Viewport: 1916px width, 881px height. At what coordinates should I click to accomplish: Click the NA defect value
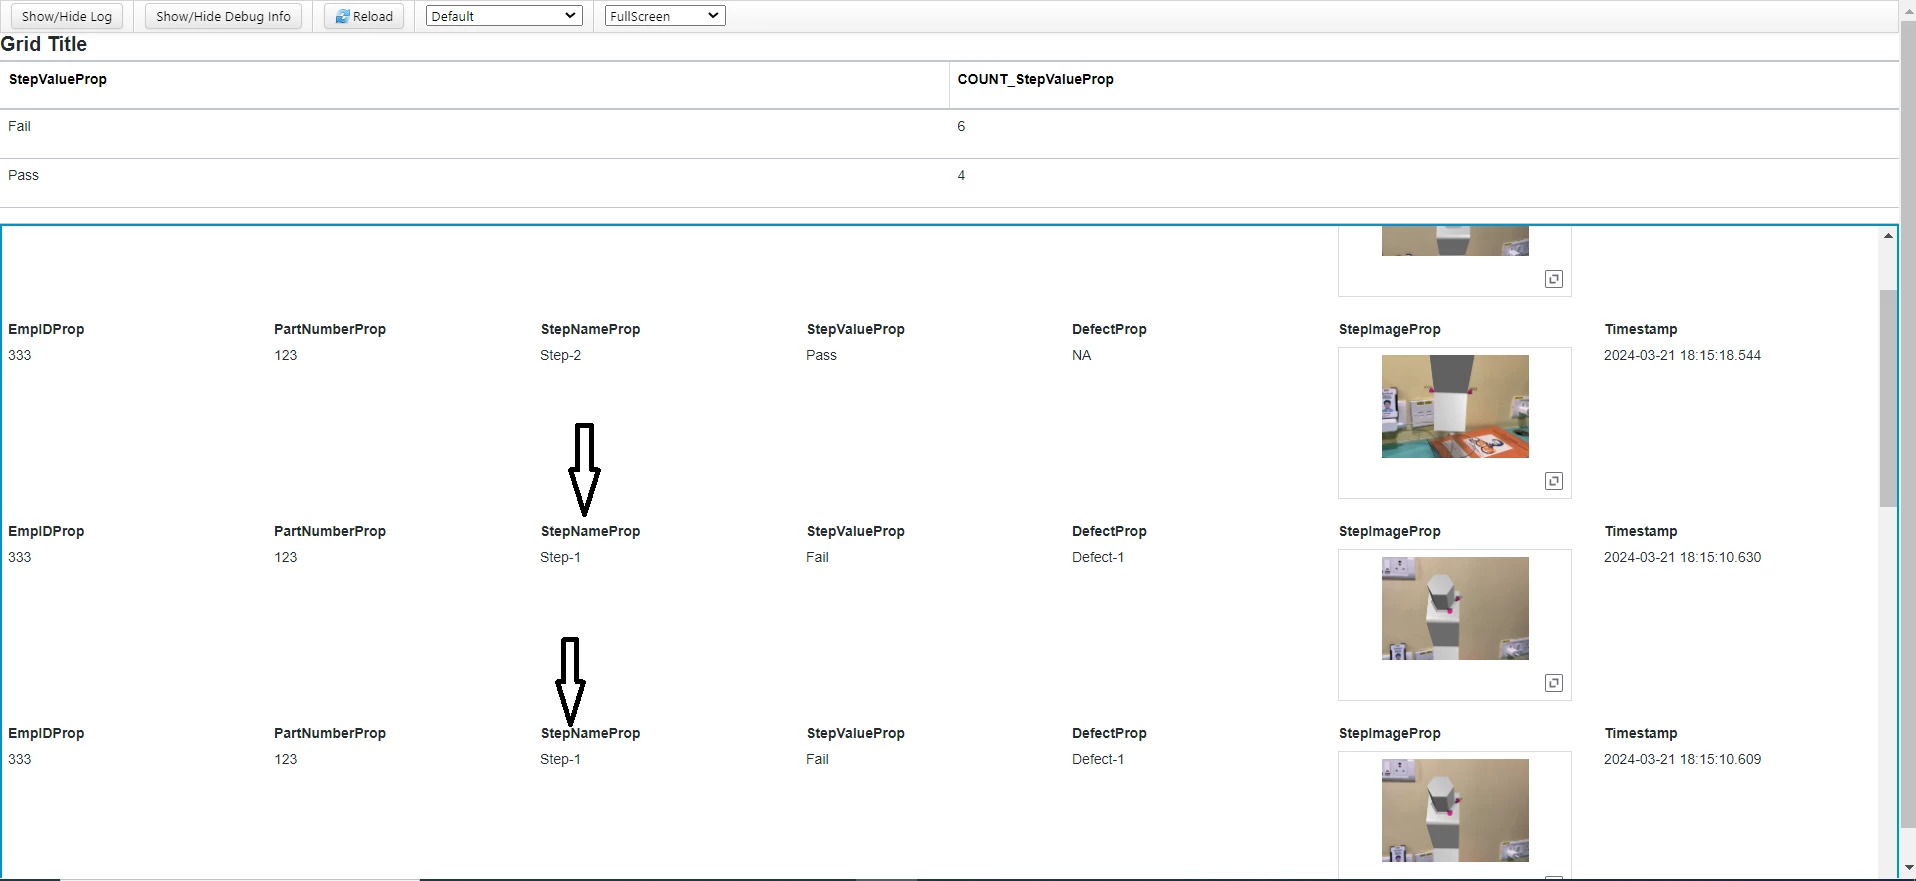point(1081,355)
